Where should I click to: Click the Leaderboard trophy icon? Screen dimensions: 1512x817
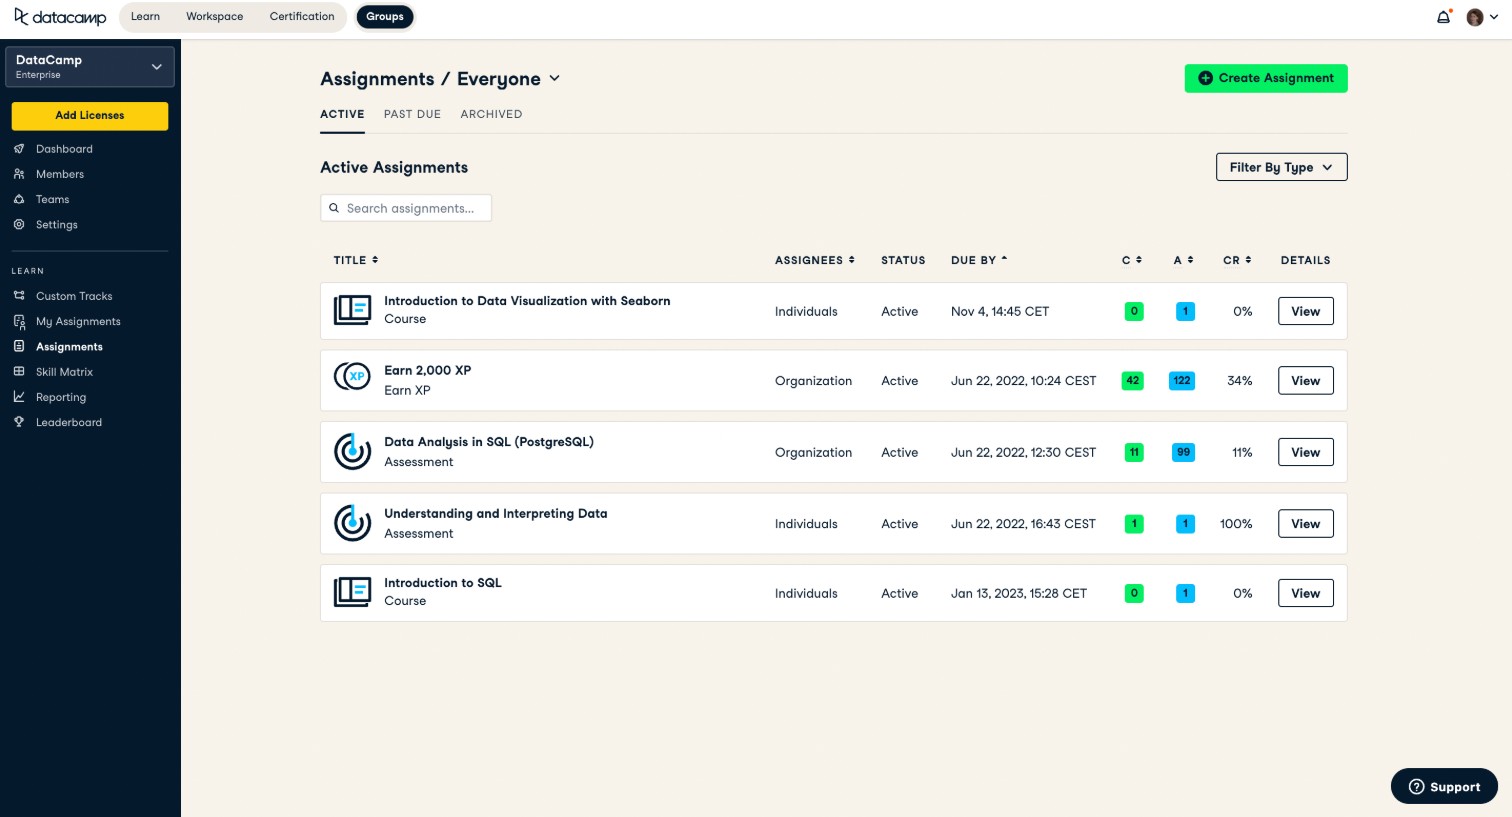point(19,422)
